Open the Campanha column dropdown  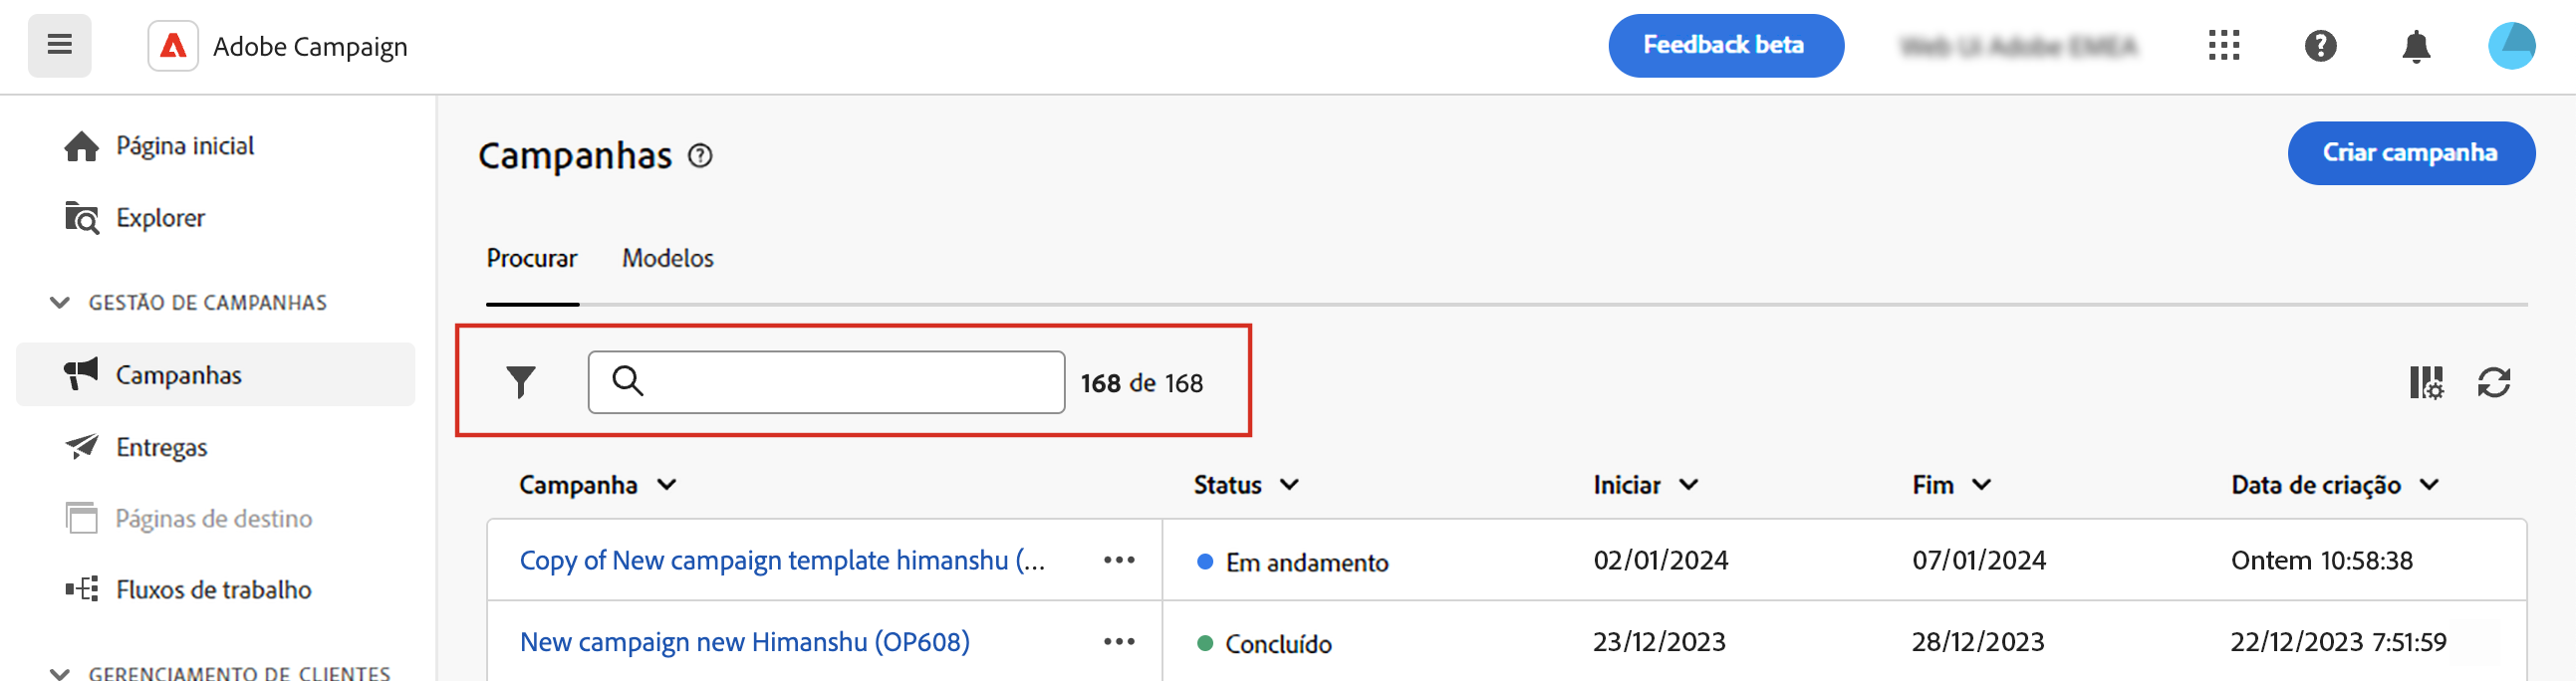[x=666, y=485]
